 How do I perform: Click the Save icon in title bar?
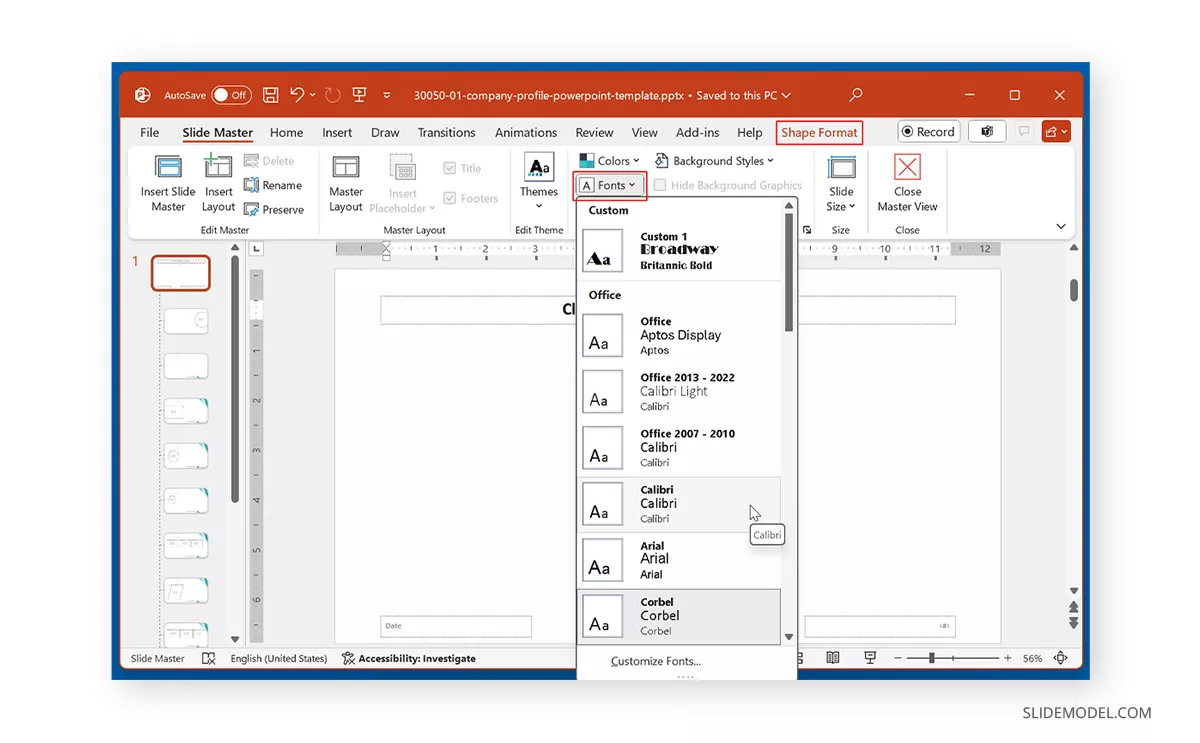point(270,95)
